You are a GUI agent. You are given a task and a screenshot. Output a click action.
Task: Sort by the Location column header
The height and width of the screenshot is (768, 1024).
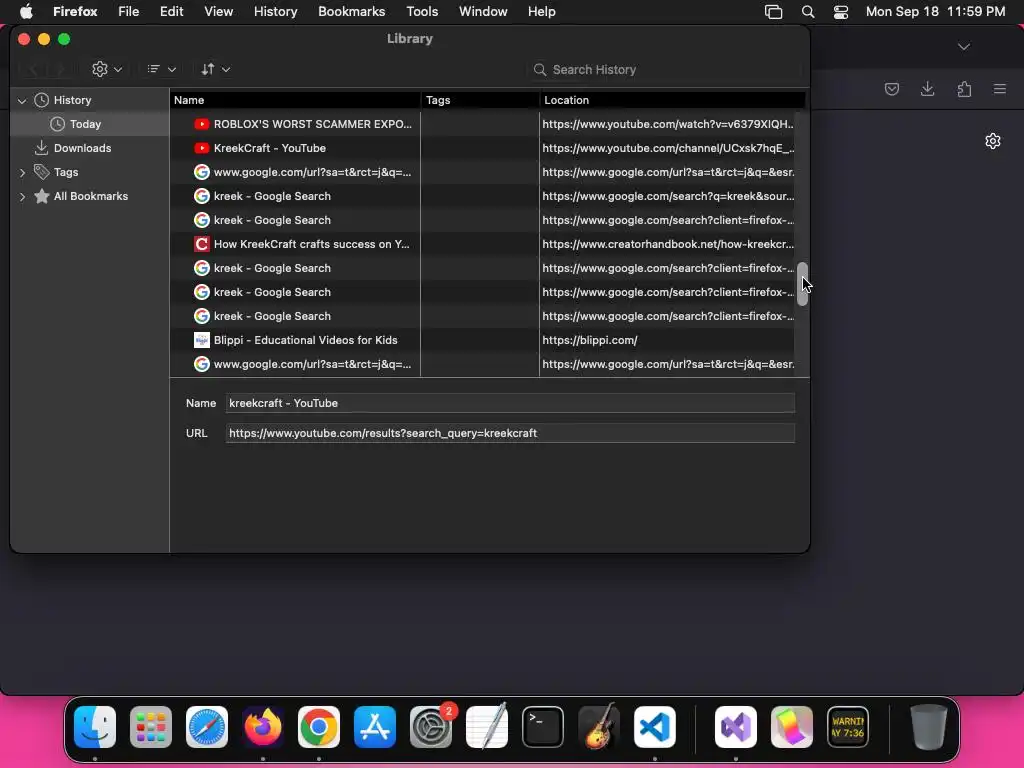(x=672, y=100)
